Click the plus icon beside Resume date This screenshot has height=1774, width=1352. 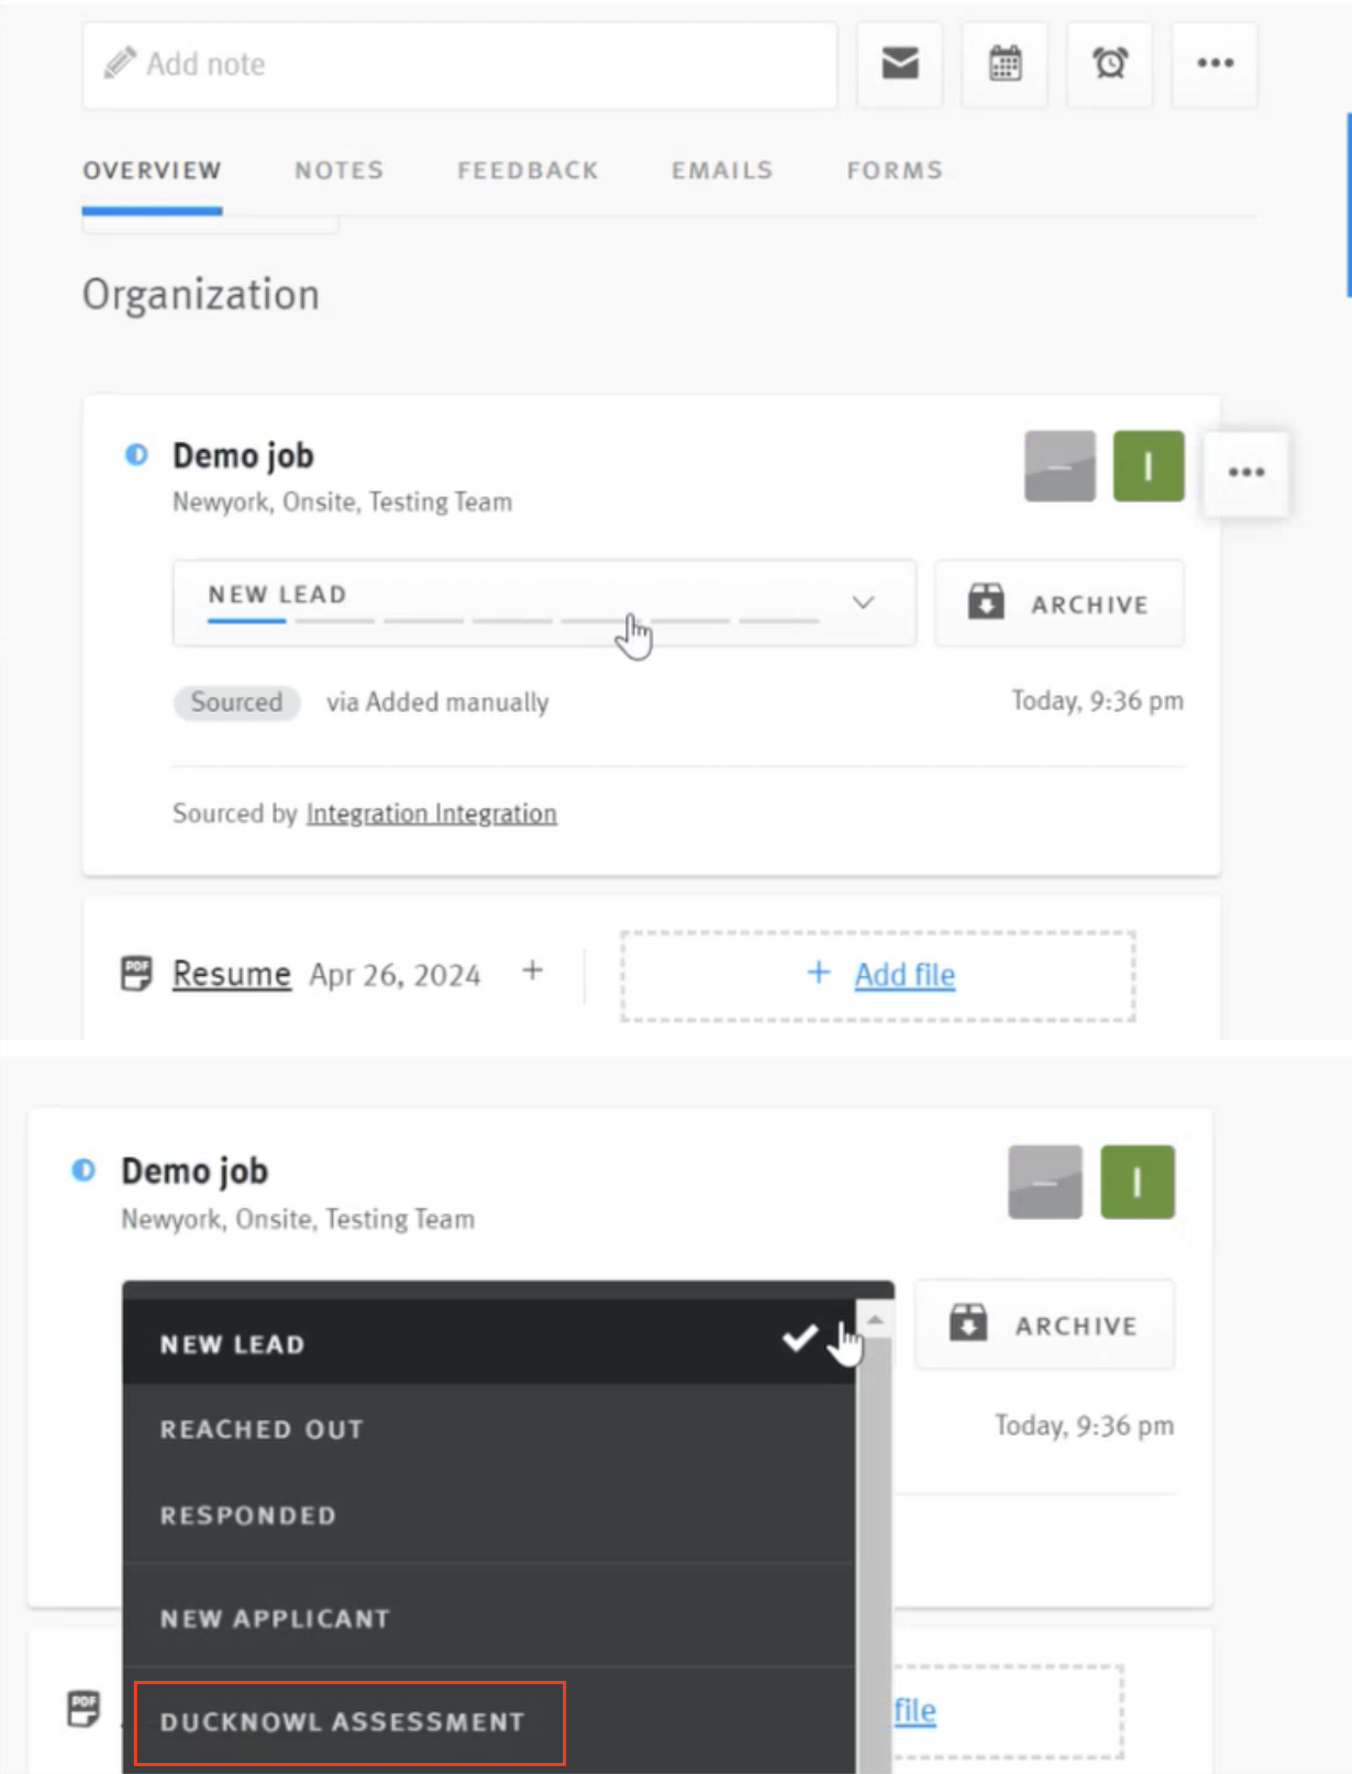(x=533, y=971)
